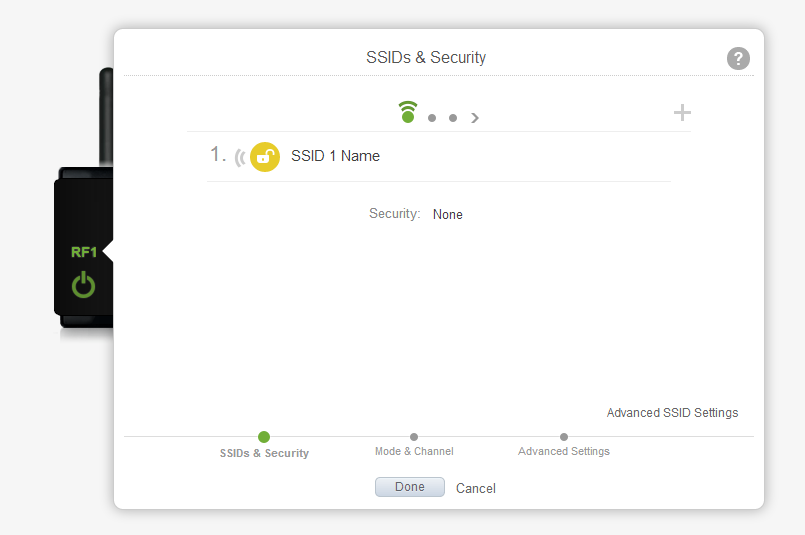The image size is (805, 535).
Task: Click the plus icon to add SSID
Action: [x=682, y=112]
